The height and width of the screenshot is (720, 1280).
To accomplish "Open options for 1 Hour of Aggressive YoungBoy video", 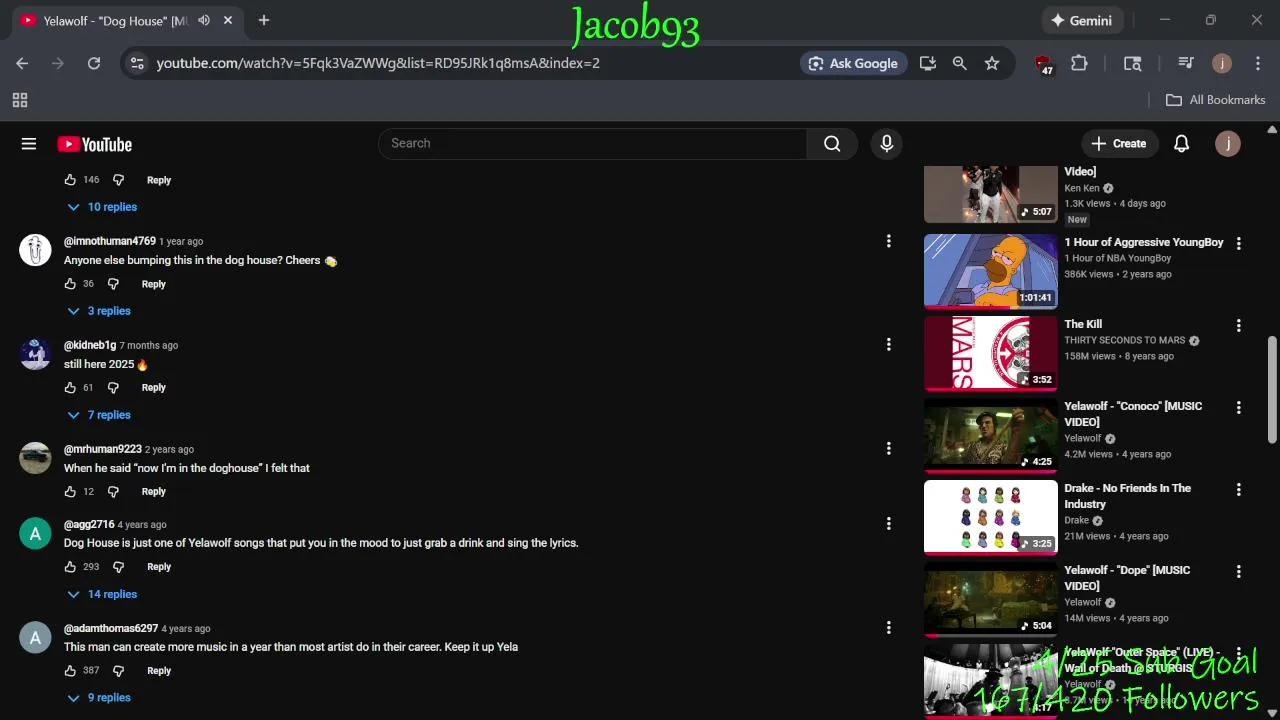I will [x=1238, y=243].
